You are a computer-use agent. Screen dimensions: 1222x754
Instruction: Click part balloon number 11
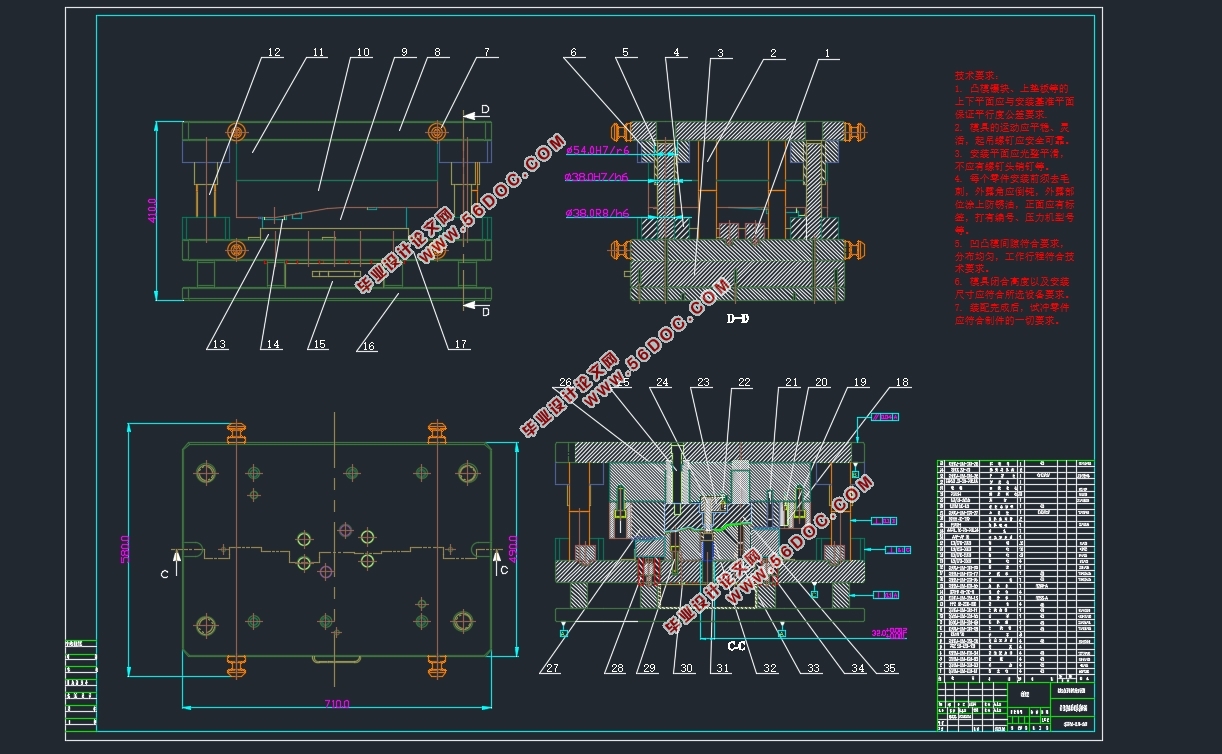[x=318, y=52]
